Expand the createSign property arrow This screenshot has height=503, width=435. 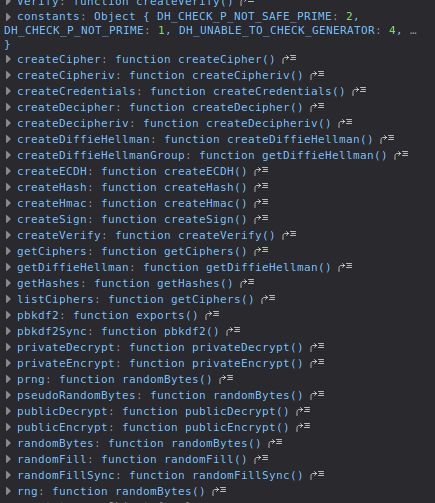pyautogui.click(x=8, y=219)
